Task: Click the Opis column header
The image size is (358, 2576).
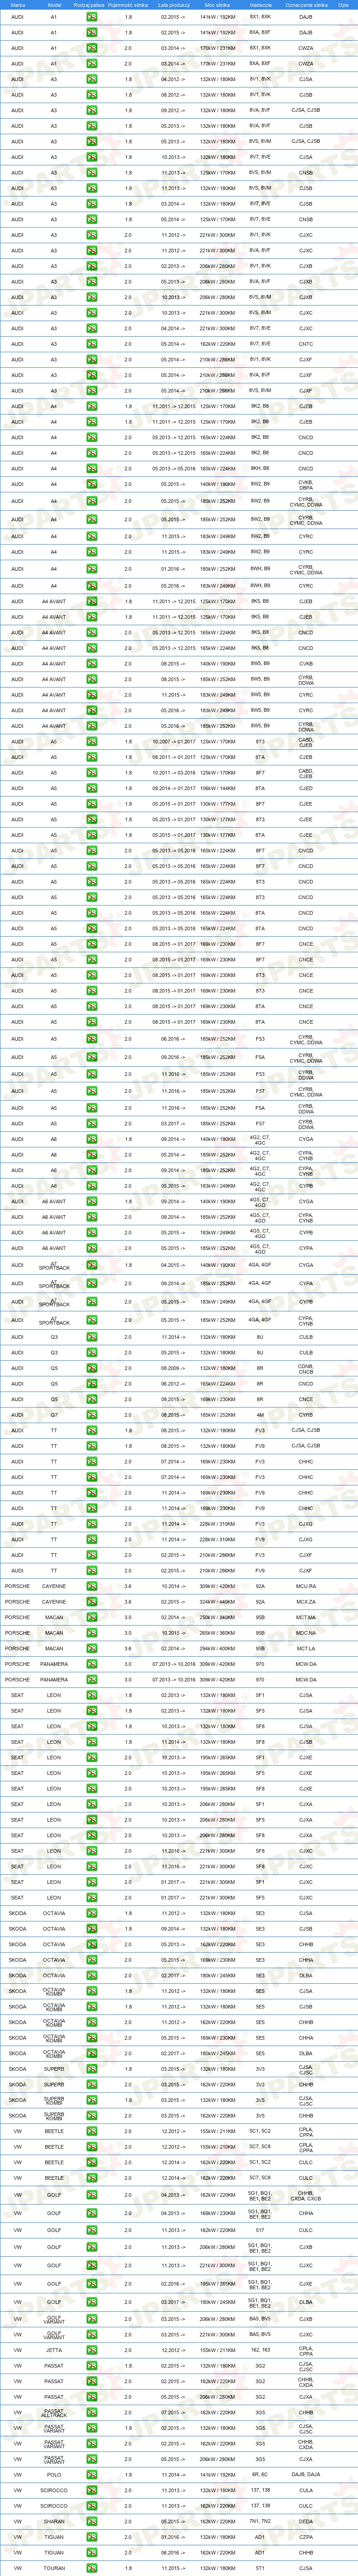Action: tap(343, 5)
